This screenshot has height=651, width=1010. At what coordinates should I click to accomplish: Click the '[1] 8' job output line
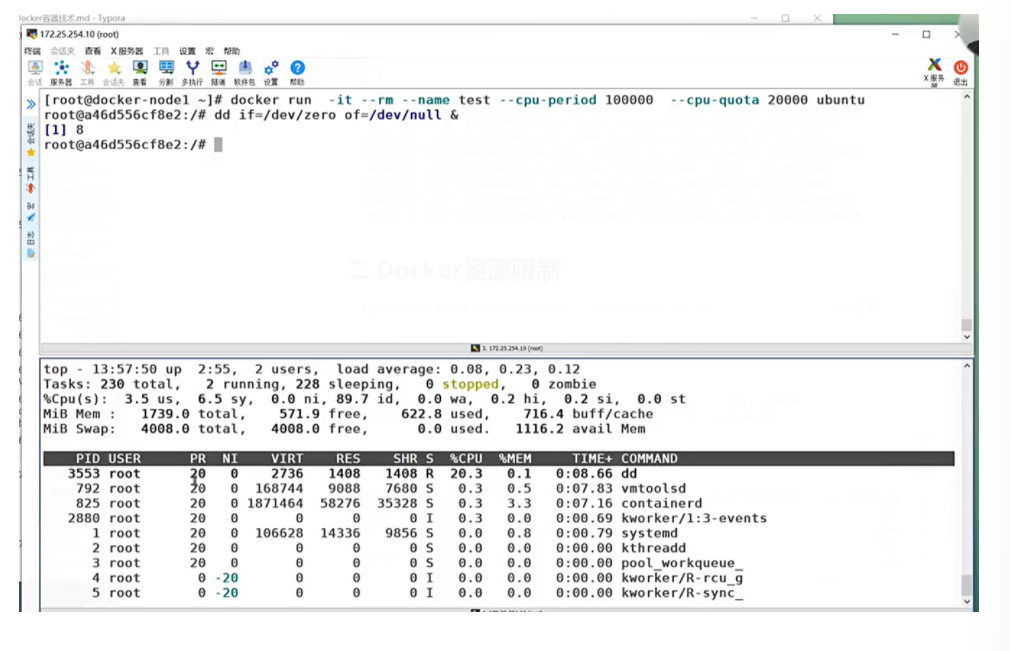(64, 129)
